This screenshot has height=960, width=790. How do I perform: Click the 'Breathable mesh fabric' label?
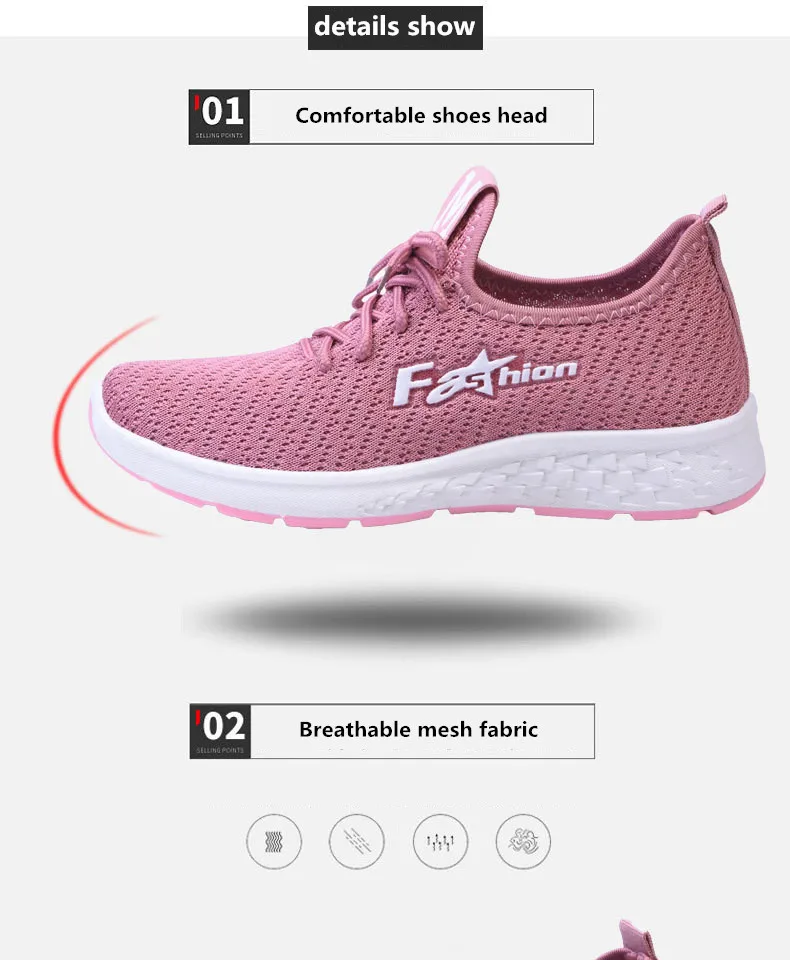click(419, 730)
